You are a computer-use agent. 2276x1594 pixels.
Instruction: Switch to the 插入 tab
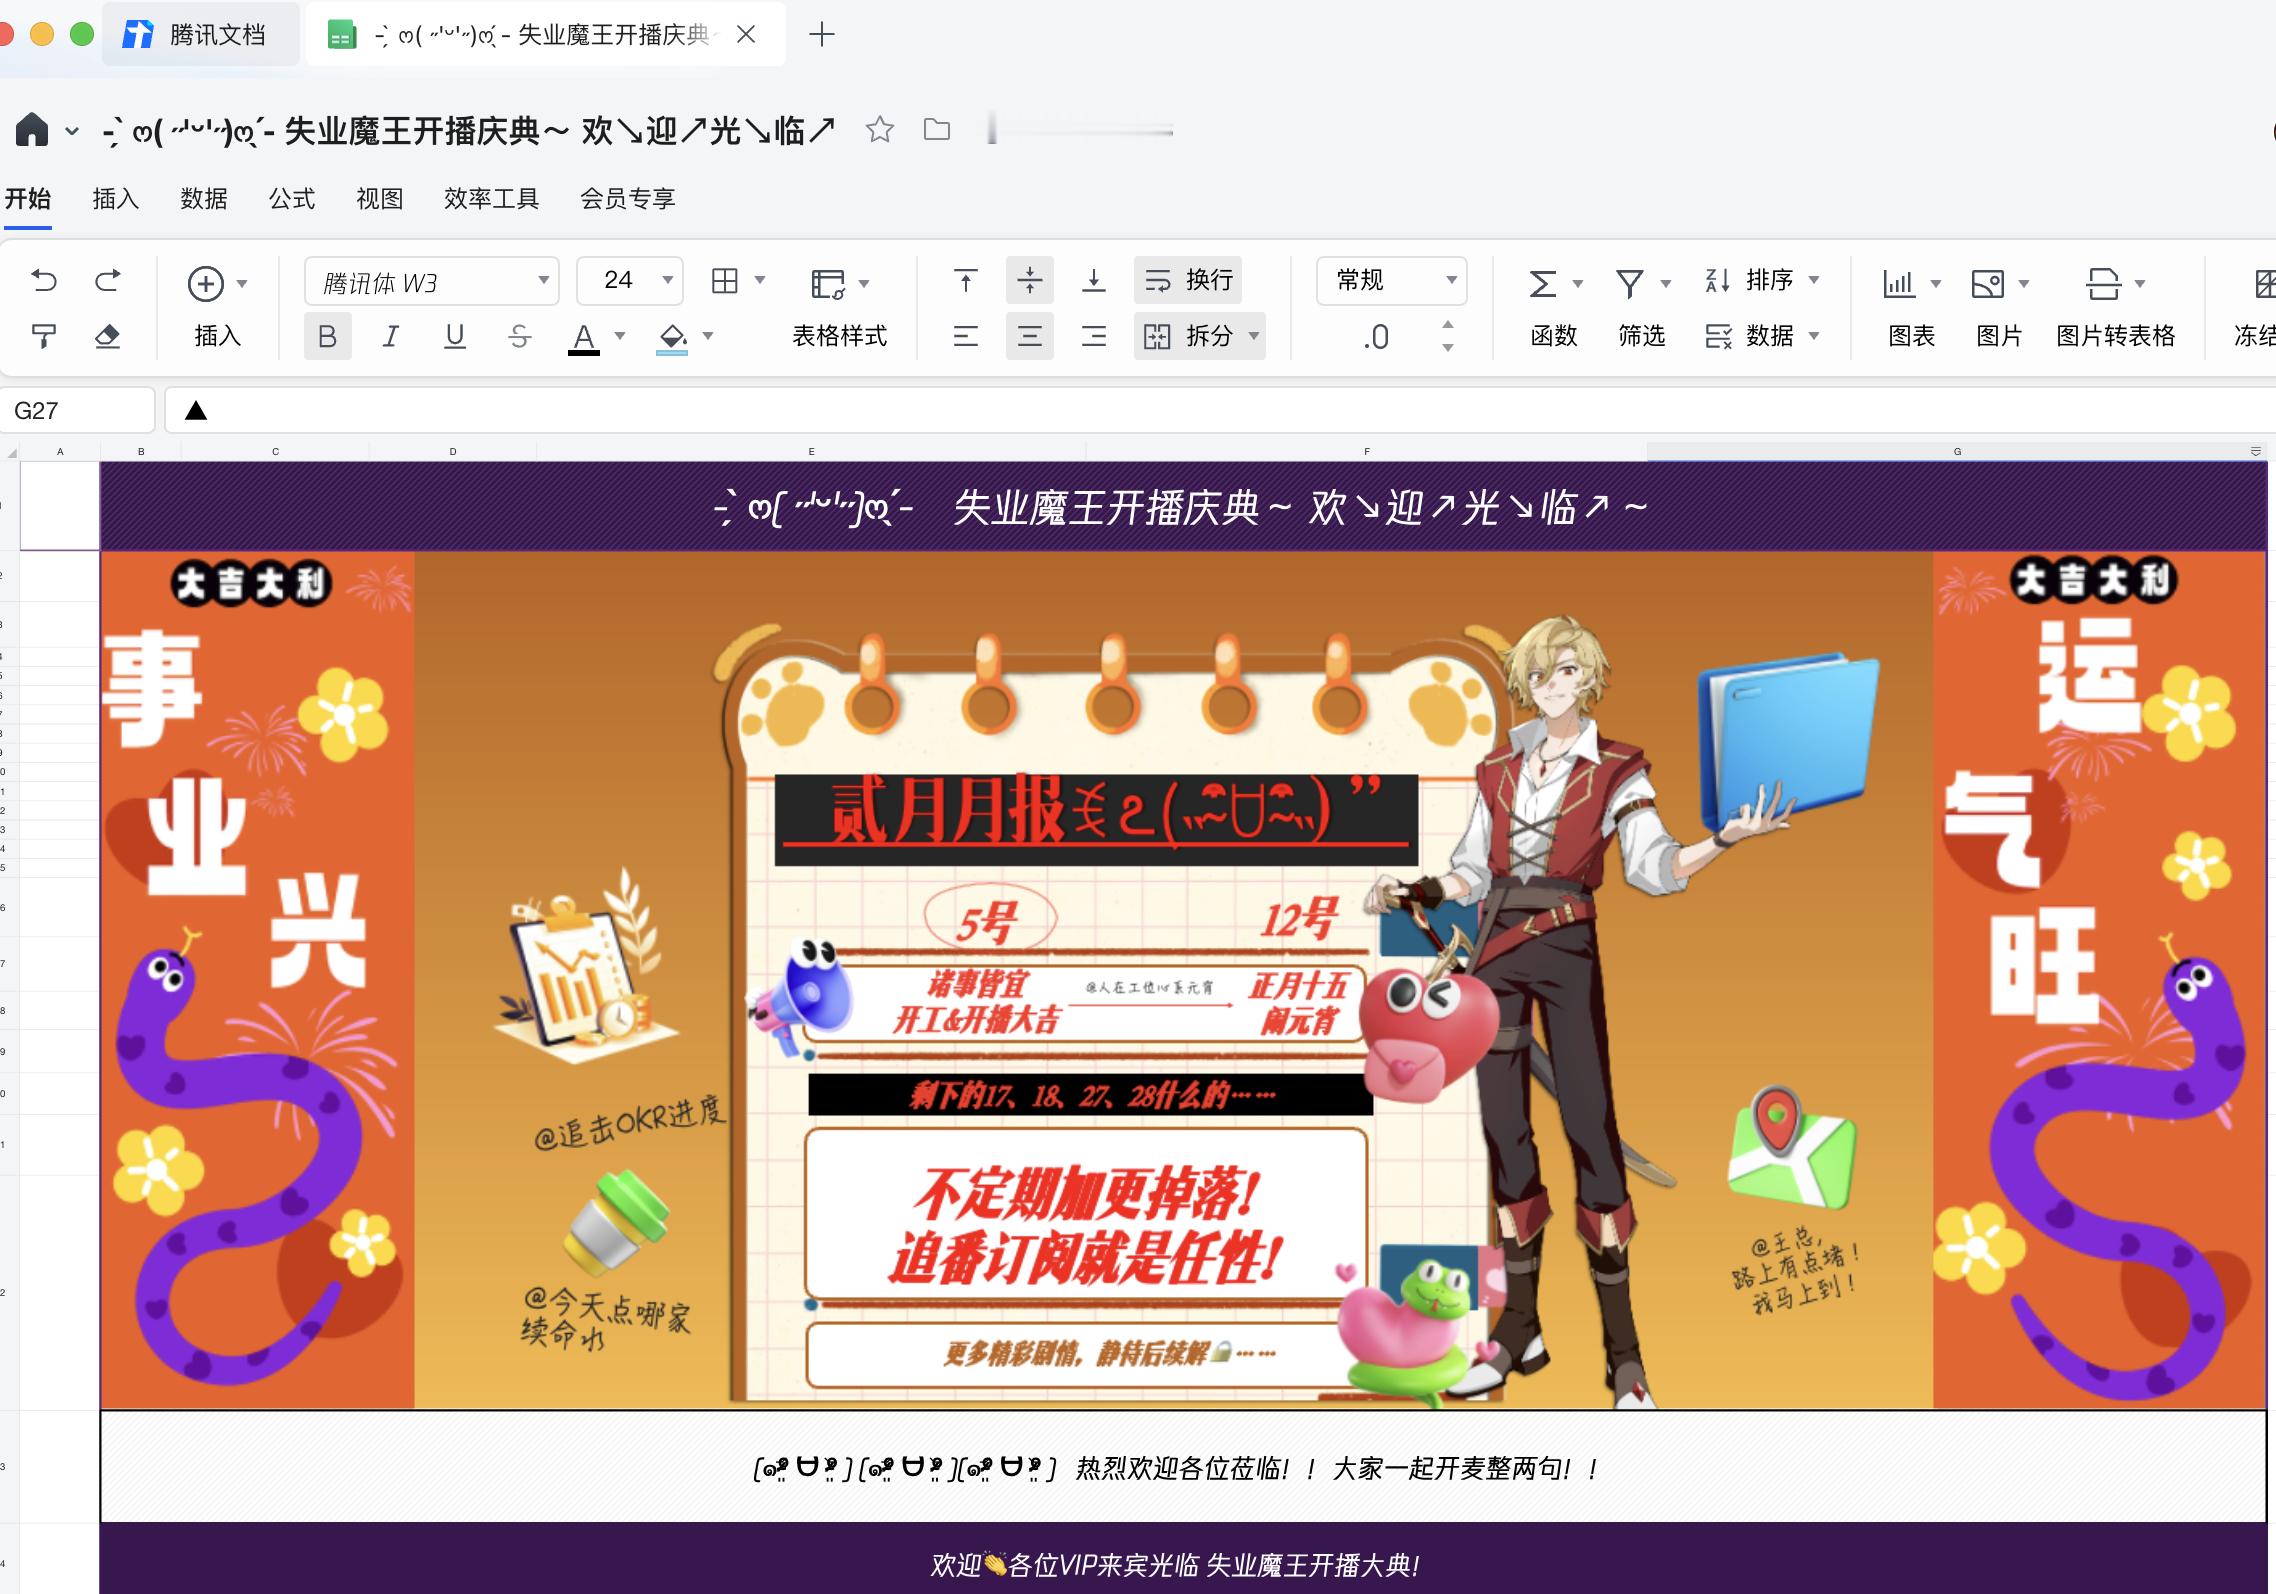click(116, 198)
